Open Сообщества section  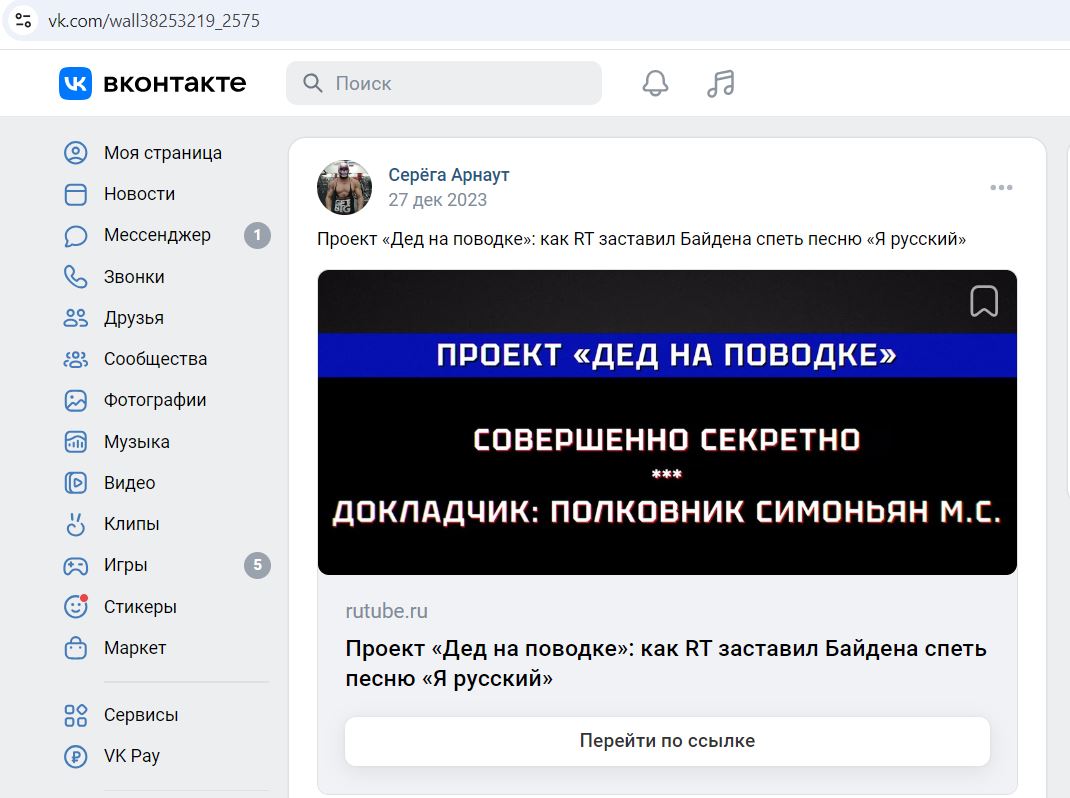point(156,359)
